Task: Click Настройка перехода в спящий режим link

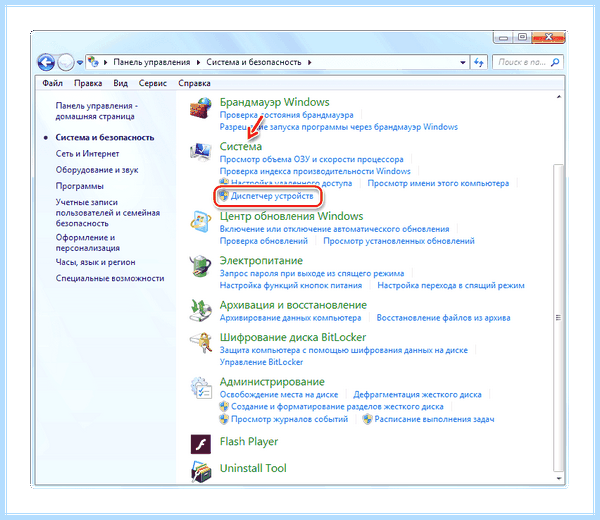Action: tap(451, 285)
